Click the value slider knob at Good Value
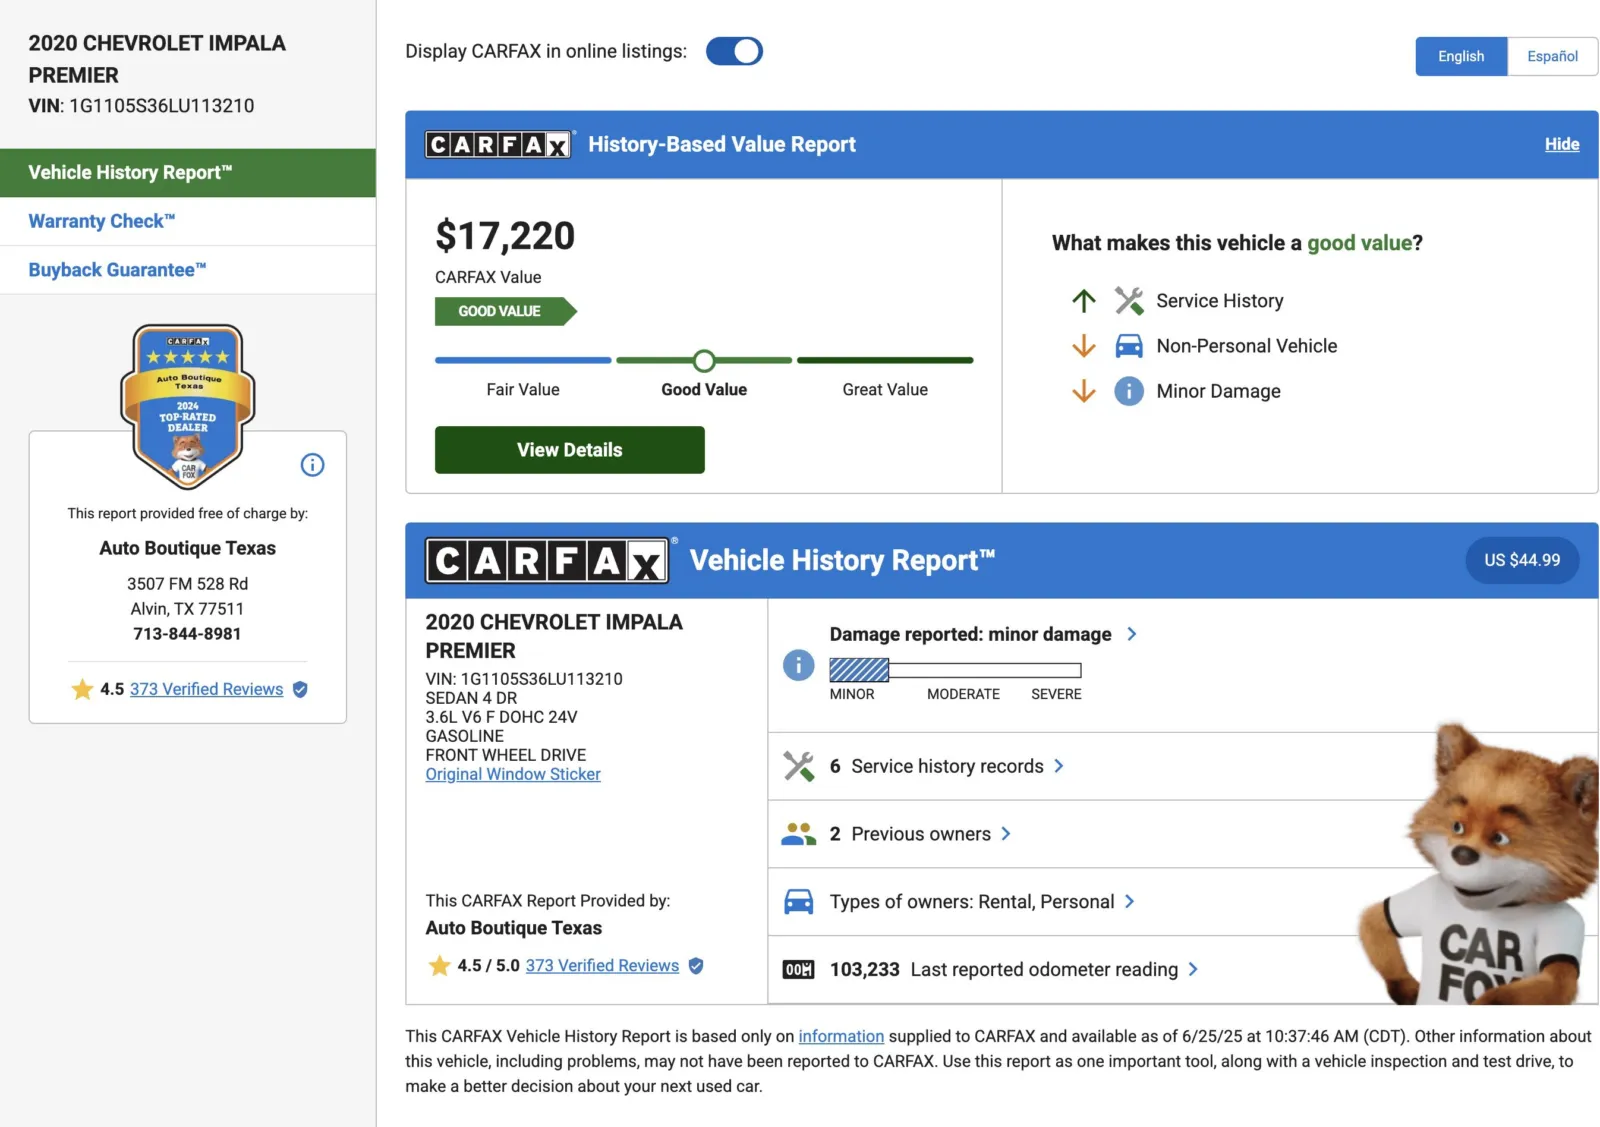This screenshot has width=1600, height=1127. tap(704, 360)
